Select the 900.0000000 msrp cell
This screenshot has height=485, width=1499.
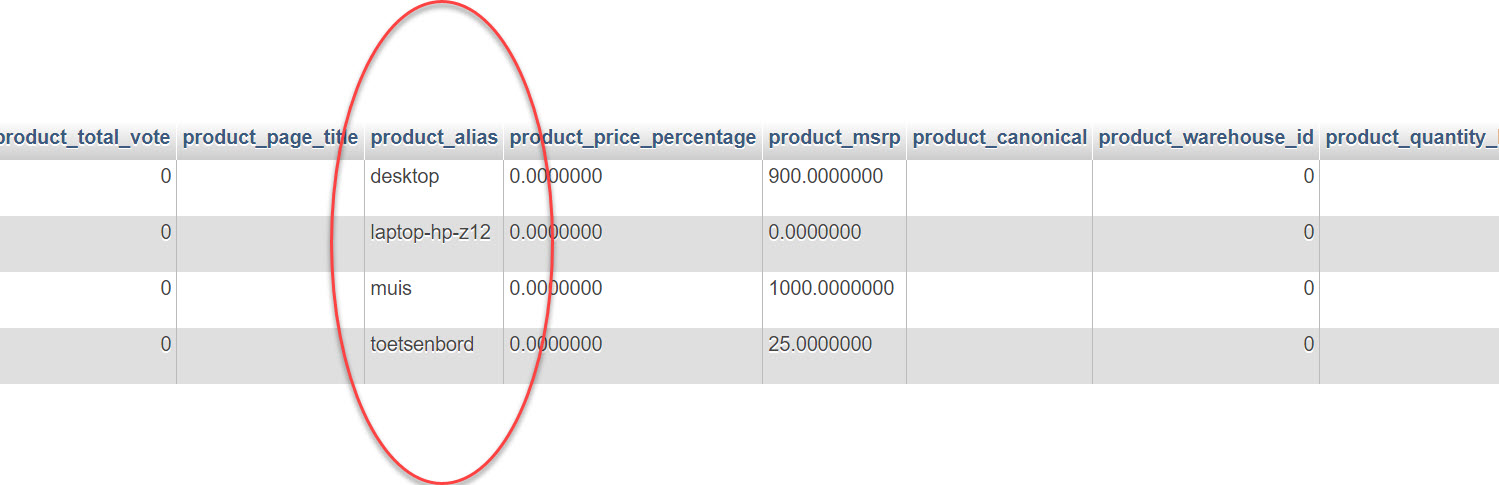pos(825,177)
